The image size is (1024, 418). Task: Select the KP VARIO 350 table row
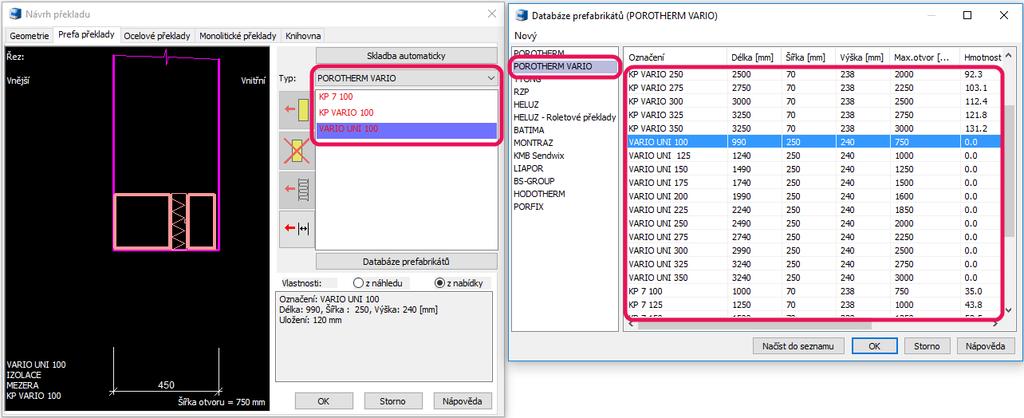[814, 128]
